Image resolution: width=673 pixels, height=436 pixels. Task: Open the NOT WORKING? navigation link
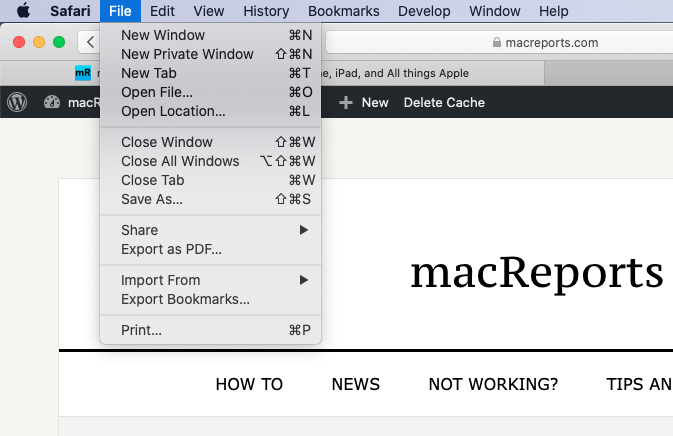pyautogui.click(x=493, y=384)
